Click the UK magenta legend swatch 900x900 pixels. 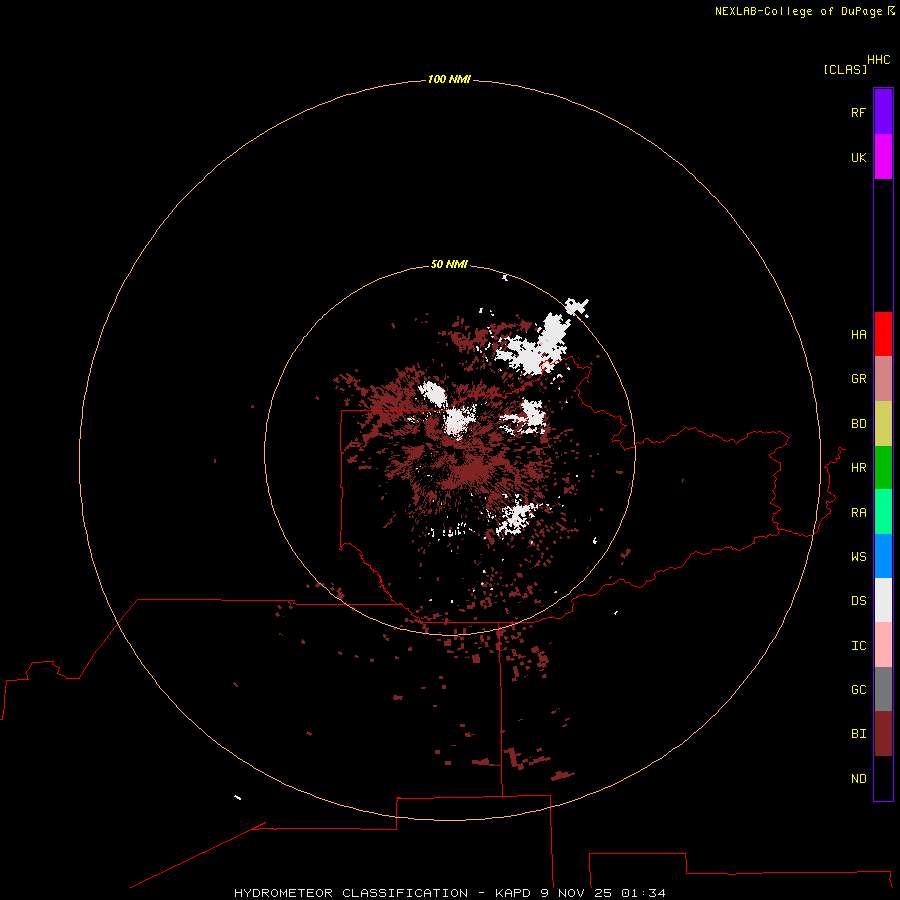[883, 157]
